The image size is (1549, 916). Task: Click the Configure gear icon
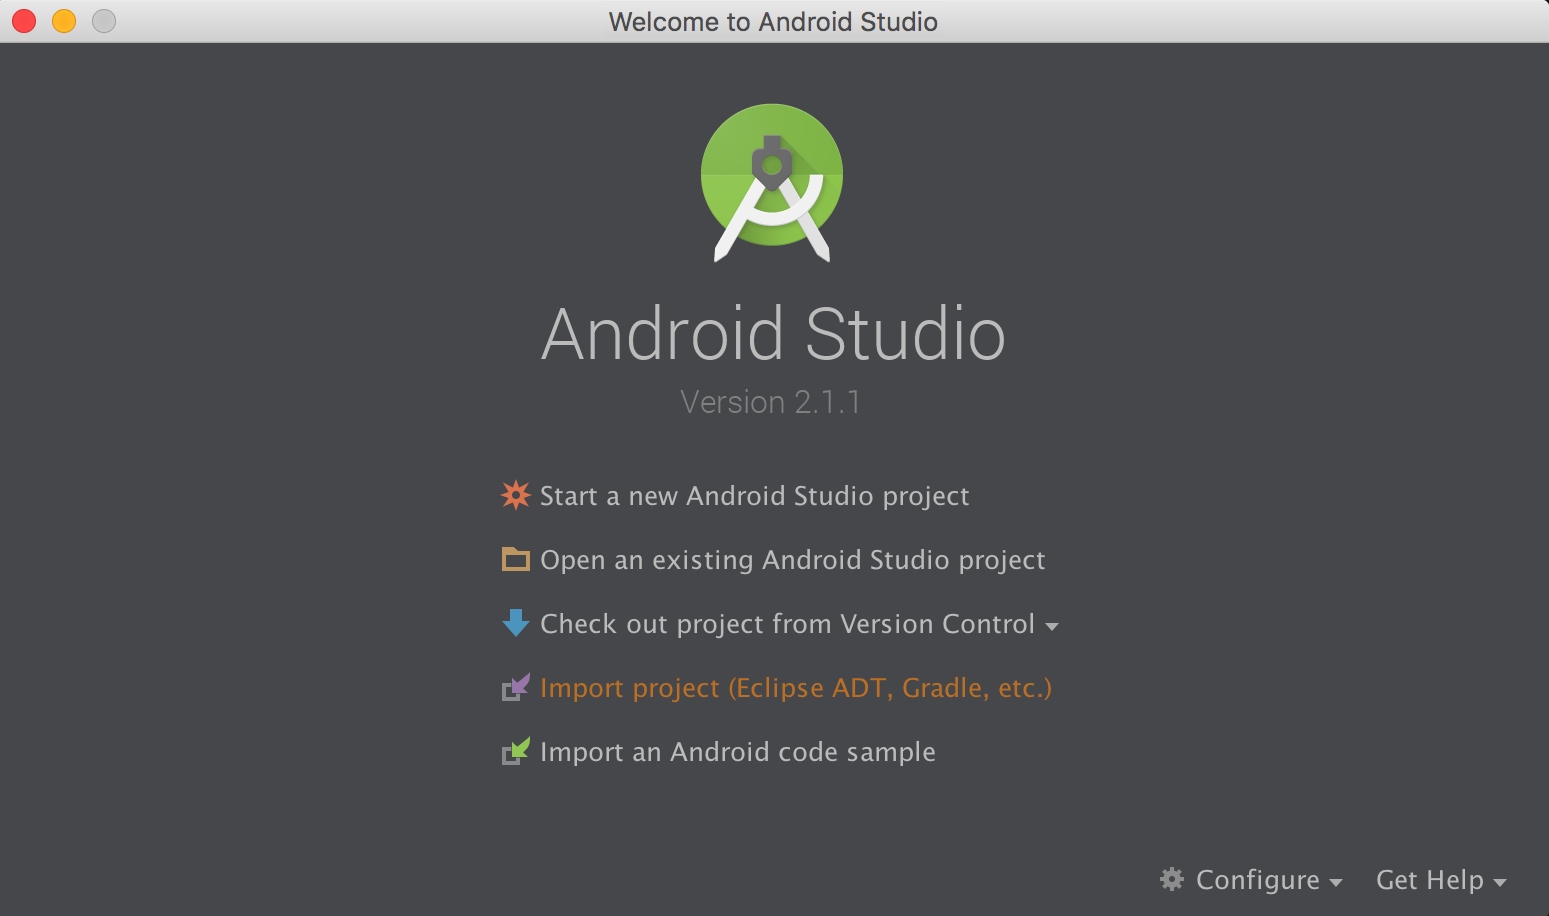click(x=1172, y=879)
